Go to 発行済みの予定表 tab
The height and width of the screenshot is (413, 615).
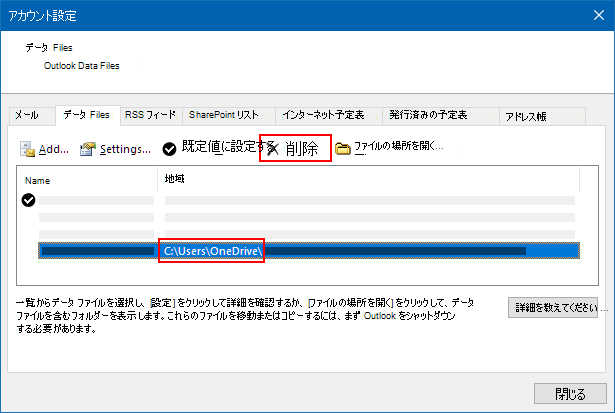pyautogui.click(x=441, y=115)
